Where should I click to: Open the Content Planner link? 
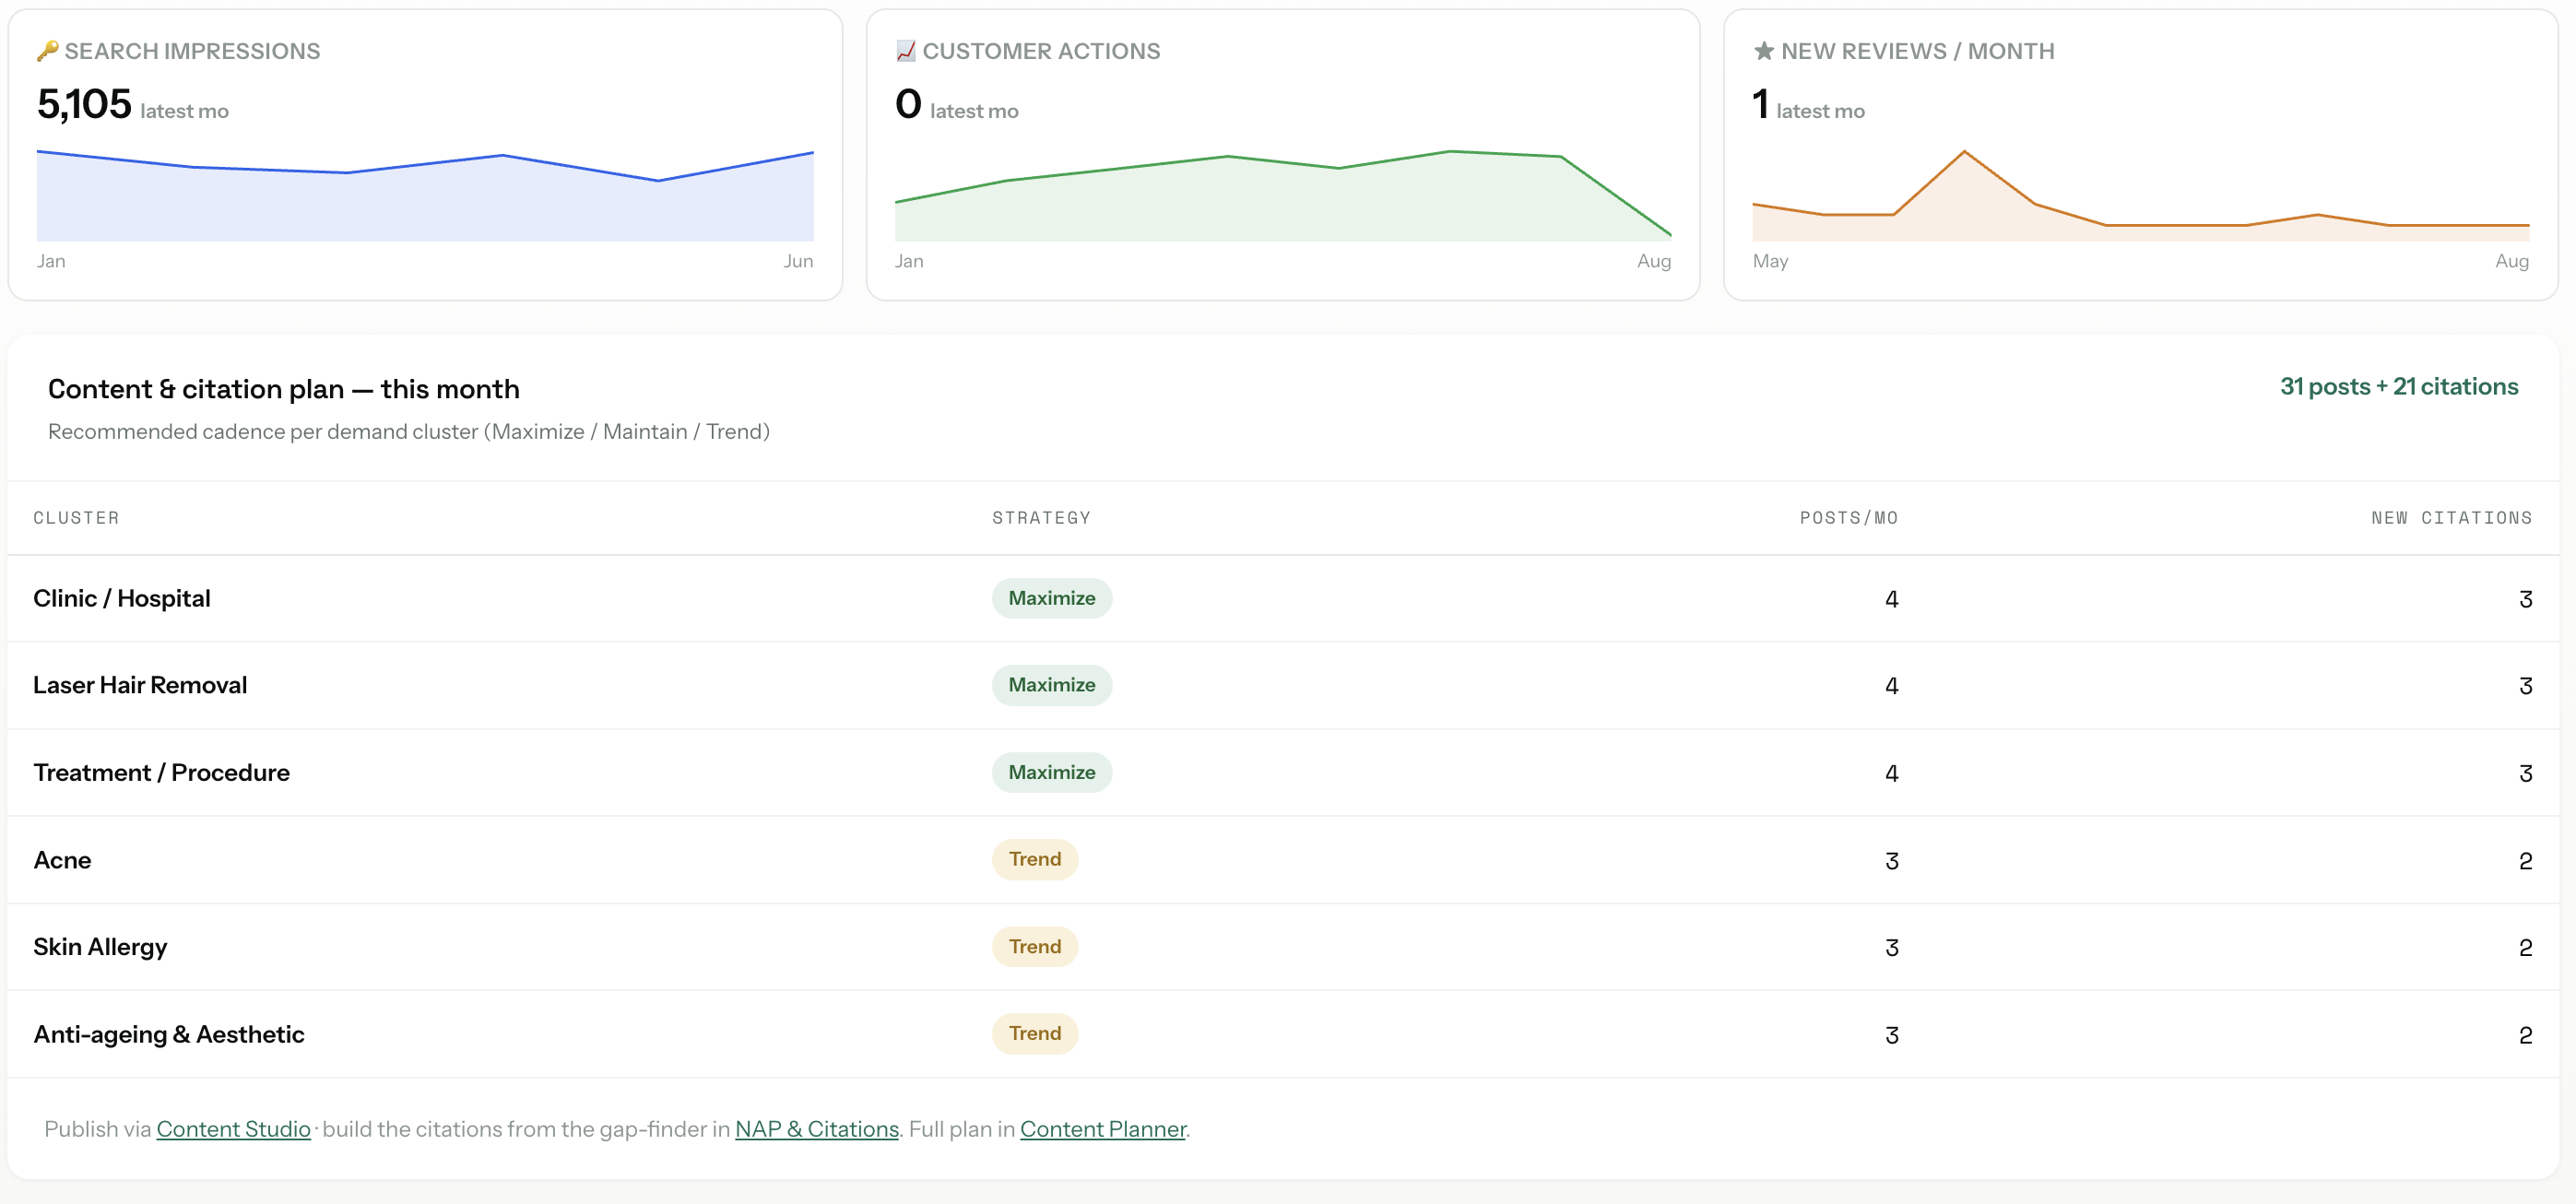1103,1129
